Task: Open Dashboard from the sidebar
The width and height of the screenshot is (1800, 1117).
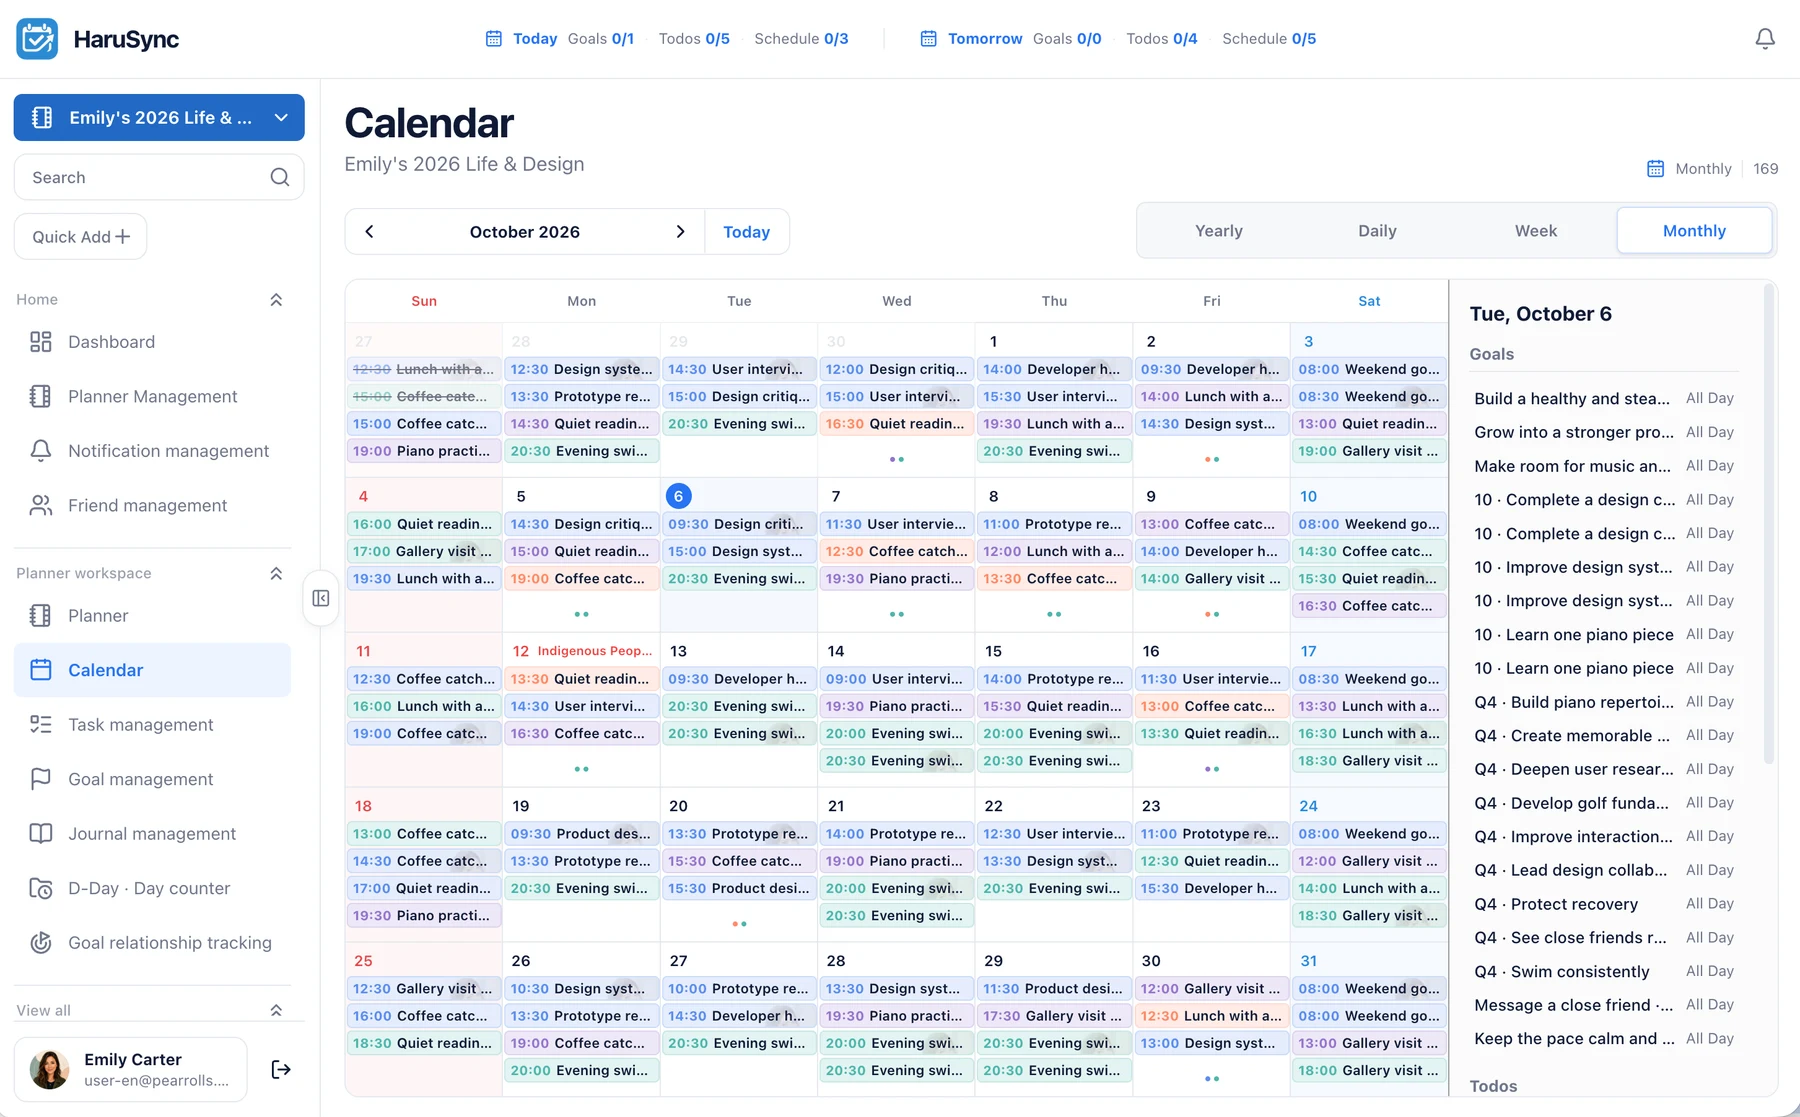Action: (x=153, y=342)
